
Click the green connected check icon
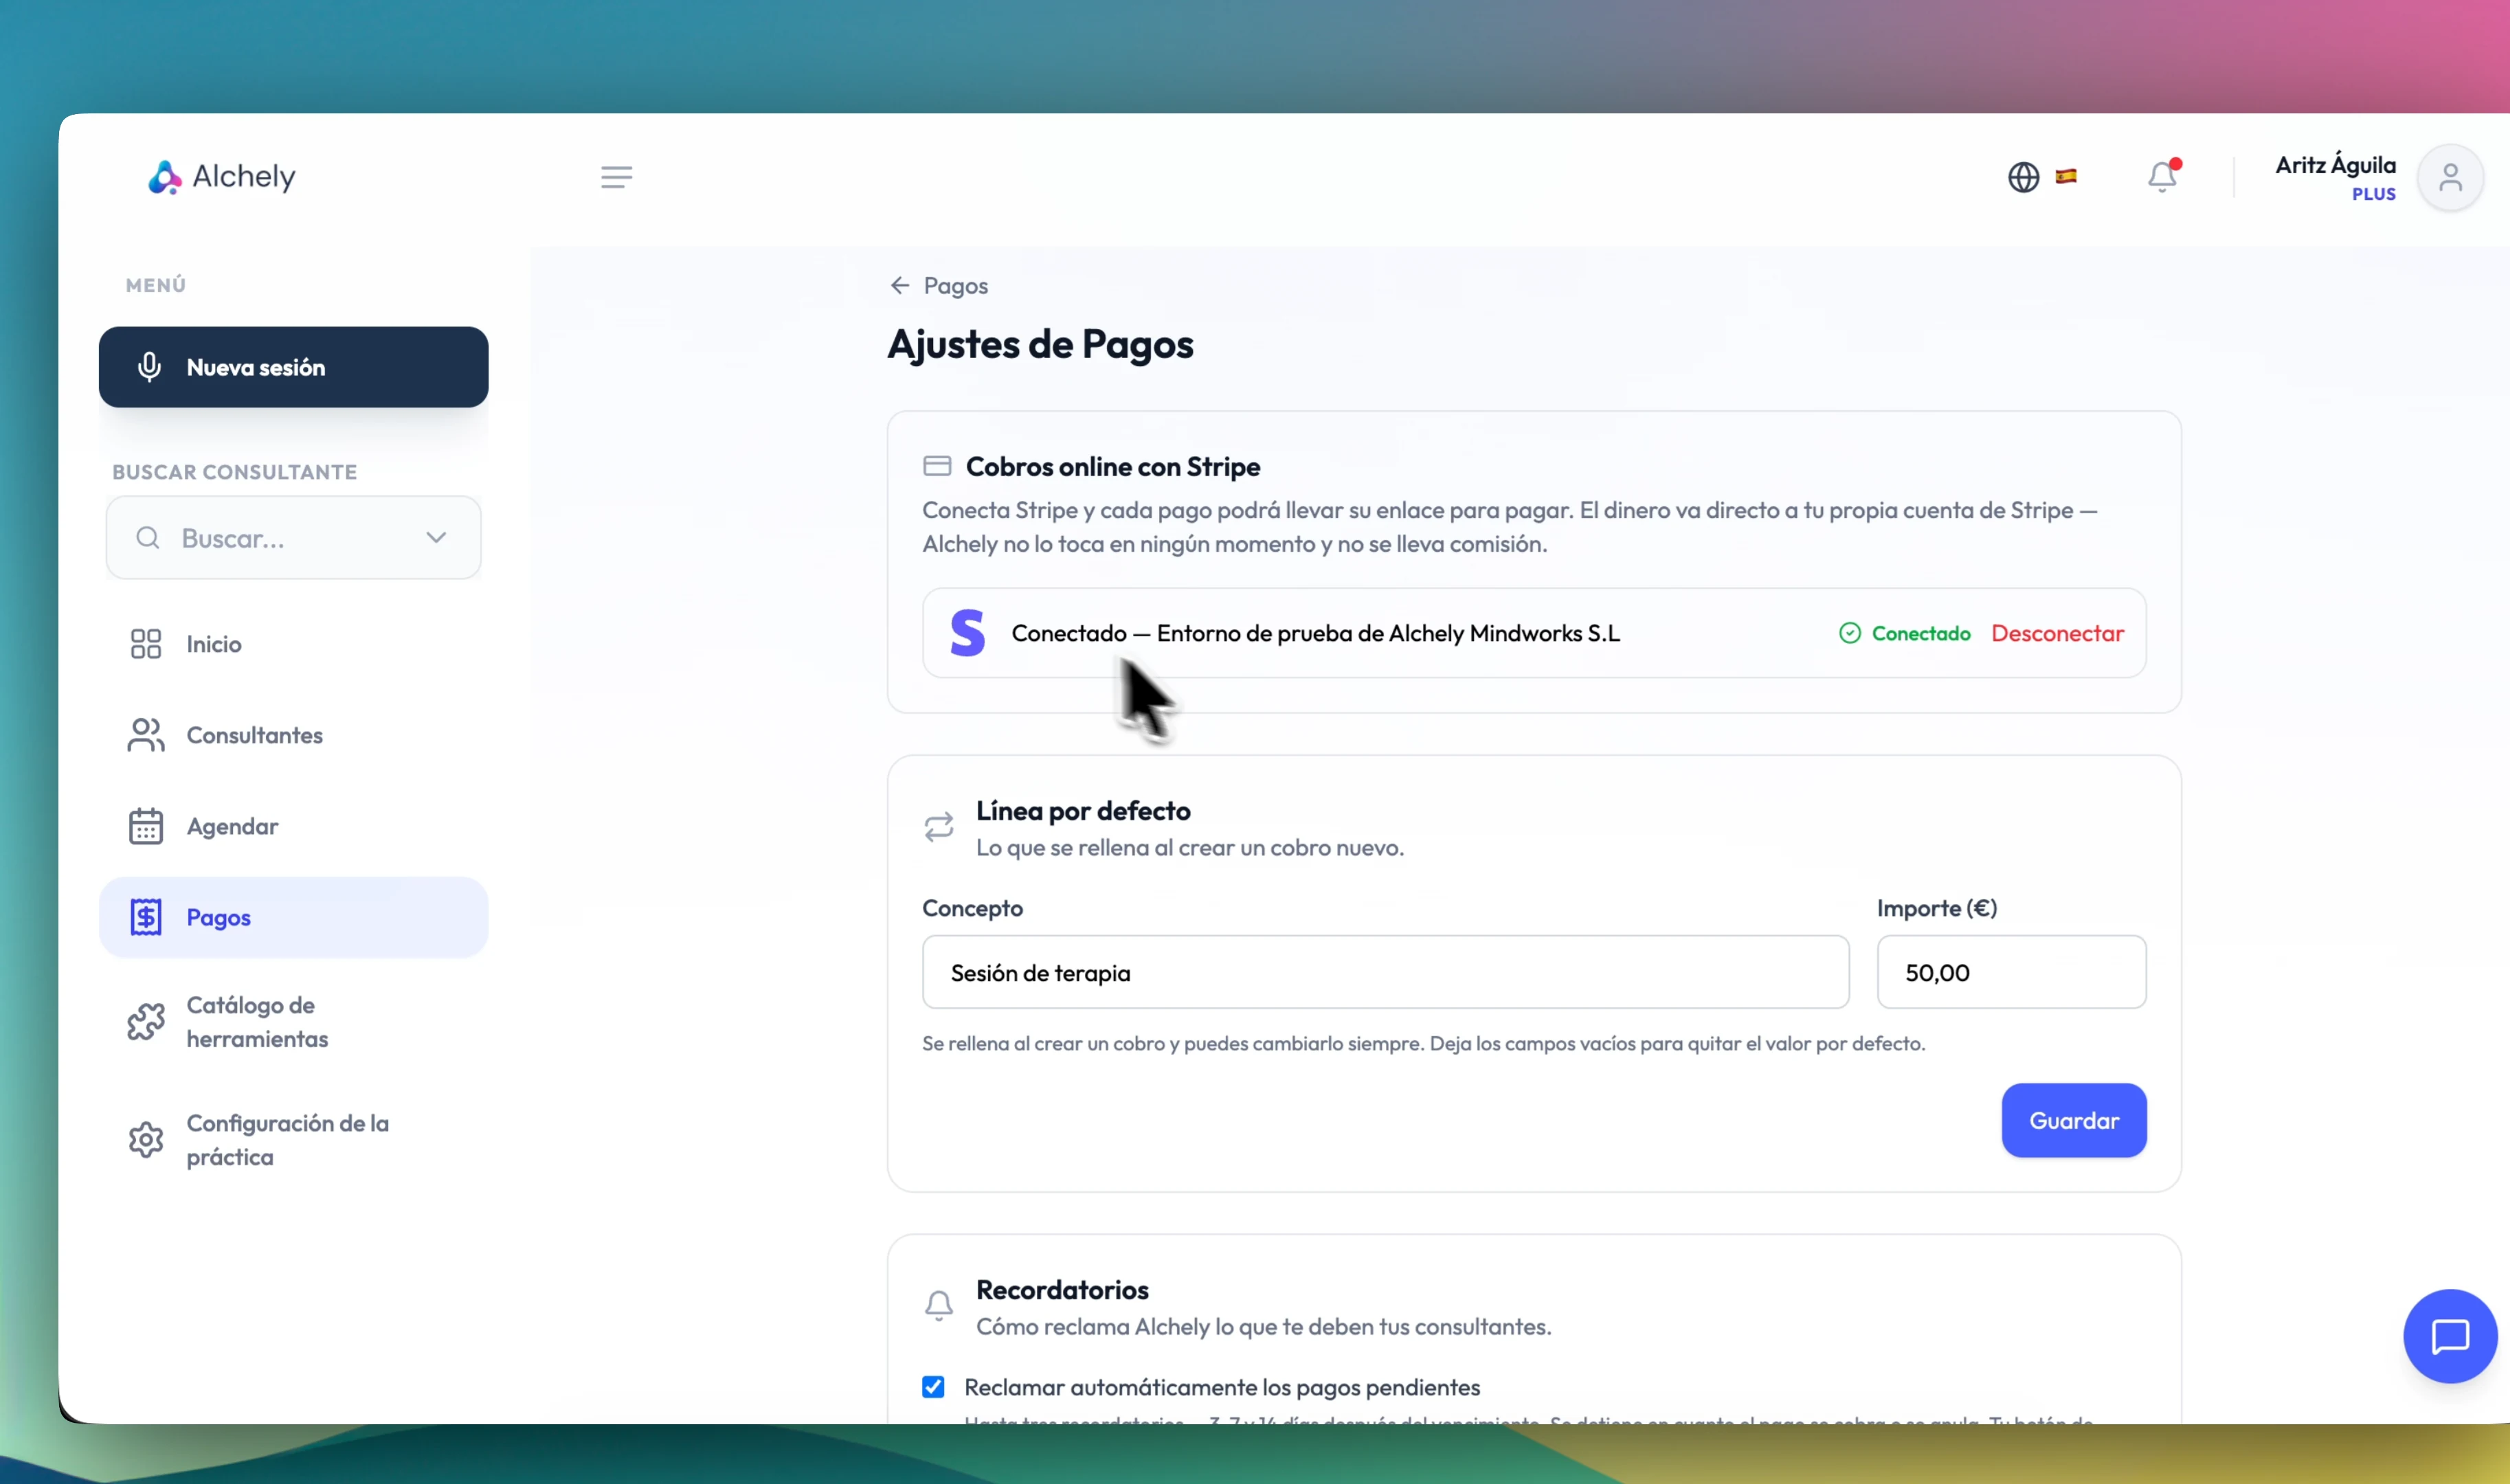point(1850,633)
